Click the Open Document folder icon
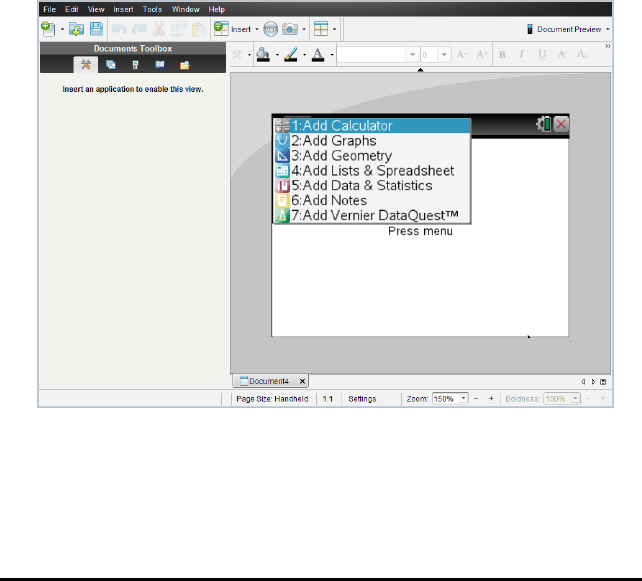 (77, 29)
